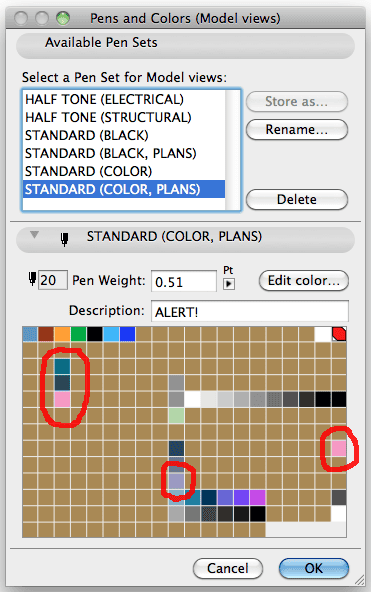The image size is (371, 592).
Task: Open the Edit color... dialog
Action: (x=304, y=281)
